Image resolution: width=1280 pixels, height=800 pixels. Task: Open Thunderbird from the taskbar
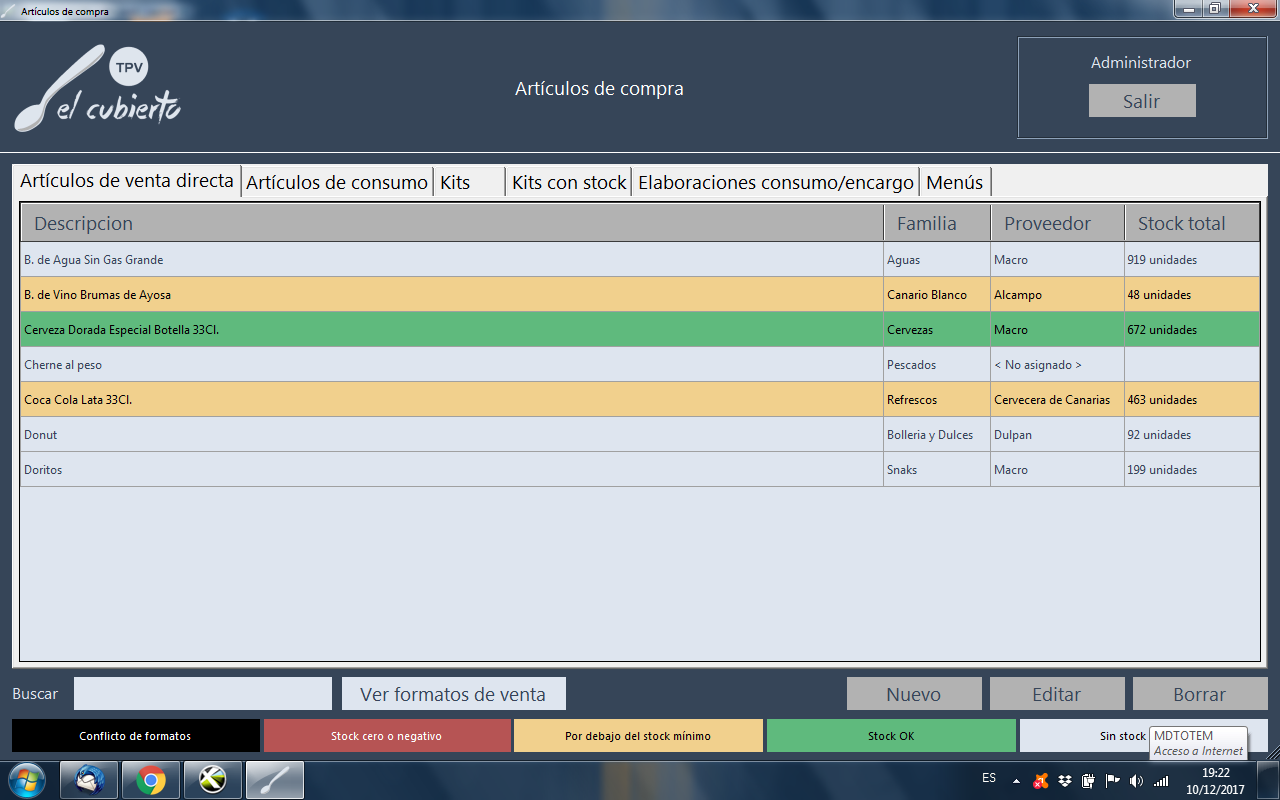[89, 779]
